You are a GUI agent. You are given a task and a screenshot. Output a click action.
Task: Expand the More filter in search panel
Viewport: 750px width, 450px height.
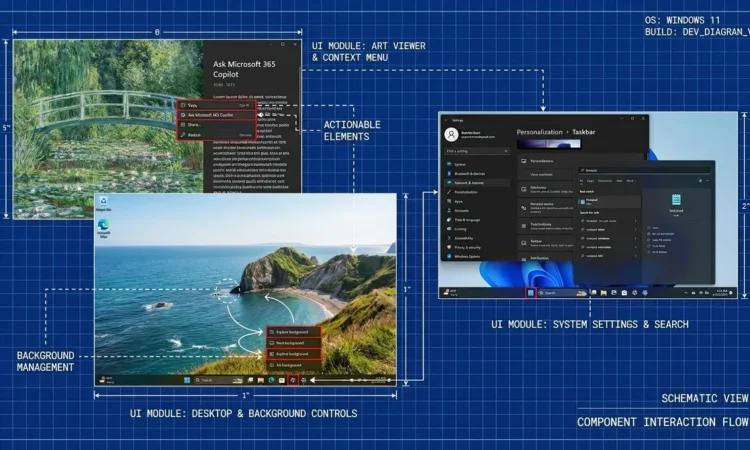pos(631,181)
